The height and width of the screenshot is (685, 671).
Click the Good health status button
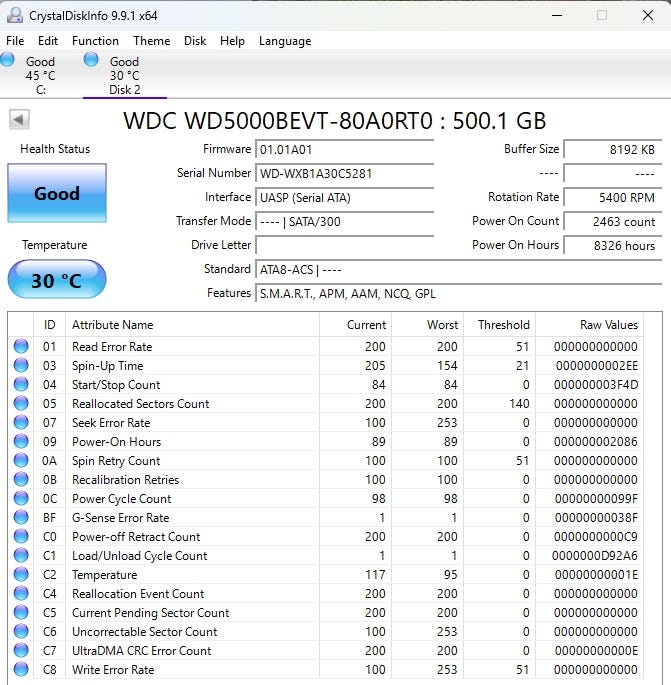tap(57, 193)
